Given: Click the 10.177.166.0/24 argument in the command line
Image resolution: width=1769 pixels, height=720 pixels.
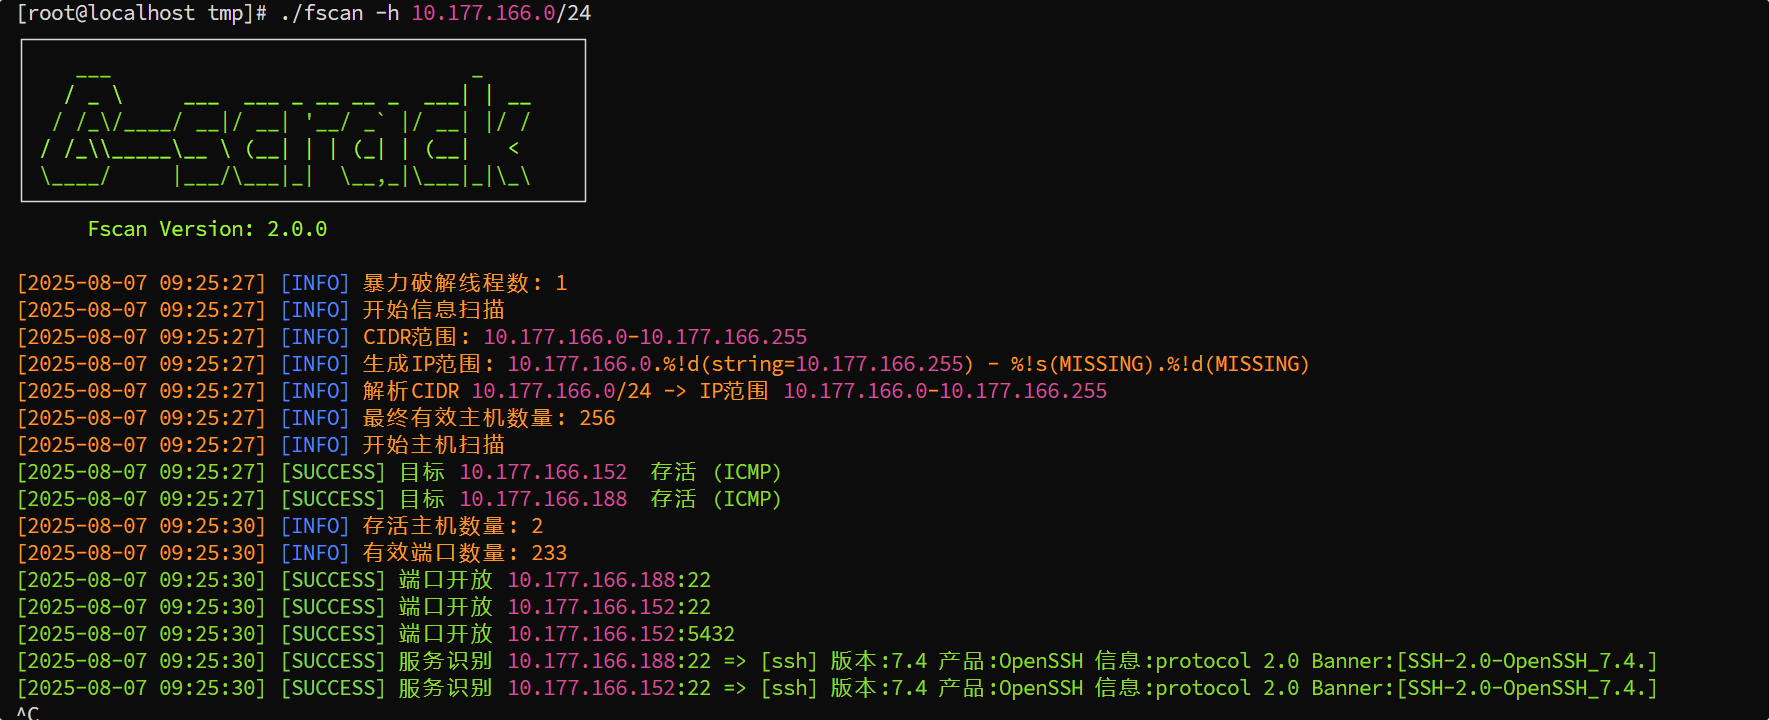Looking at the screenshot, I should coord(501,13).
